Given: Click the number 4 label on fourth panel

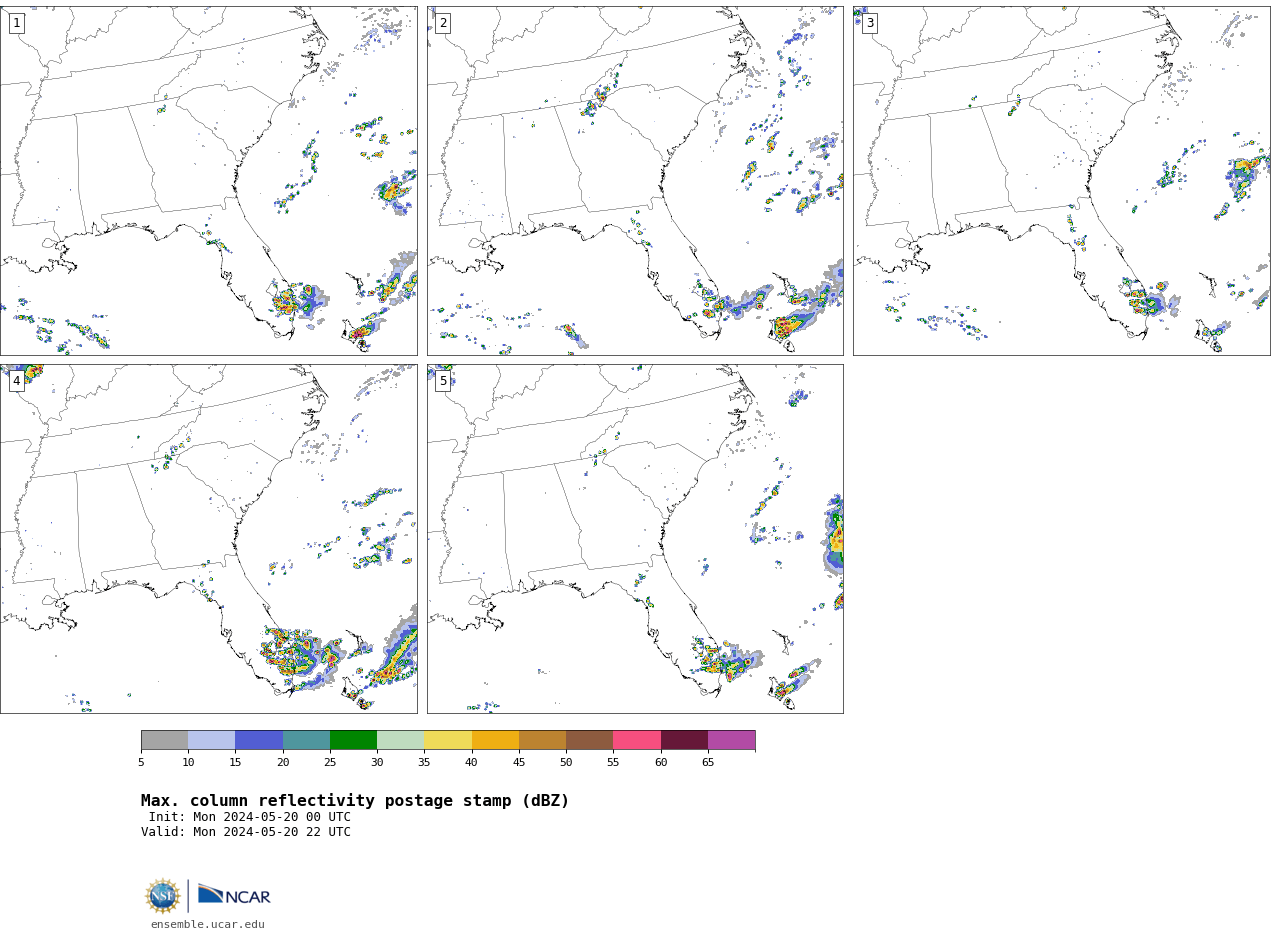Looking at the screenshot, I should pyautogui.click(x=16, y=381).
